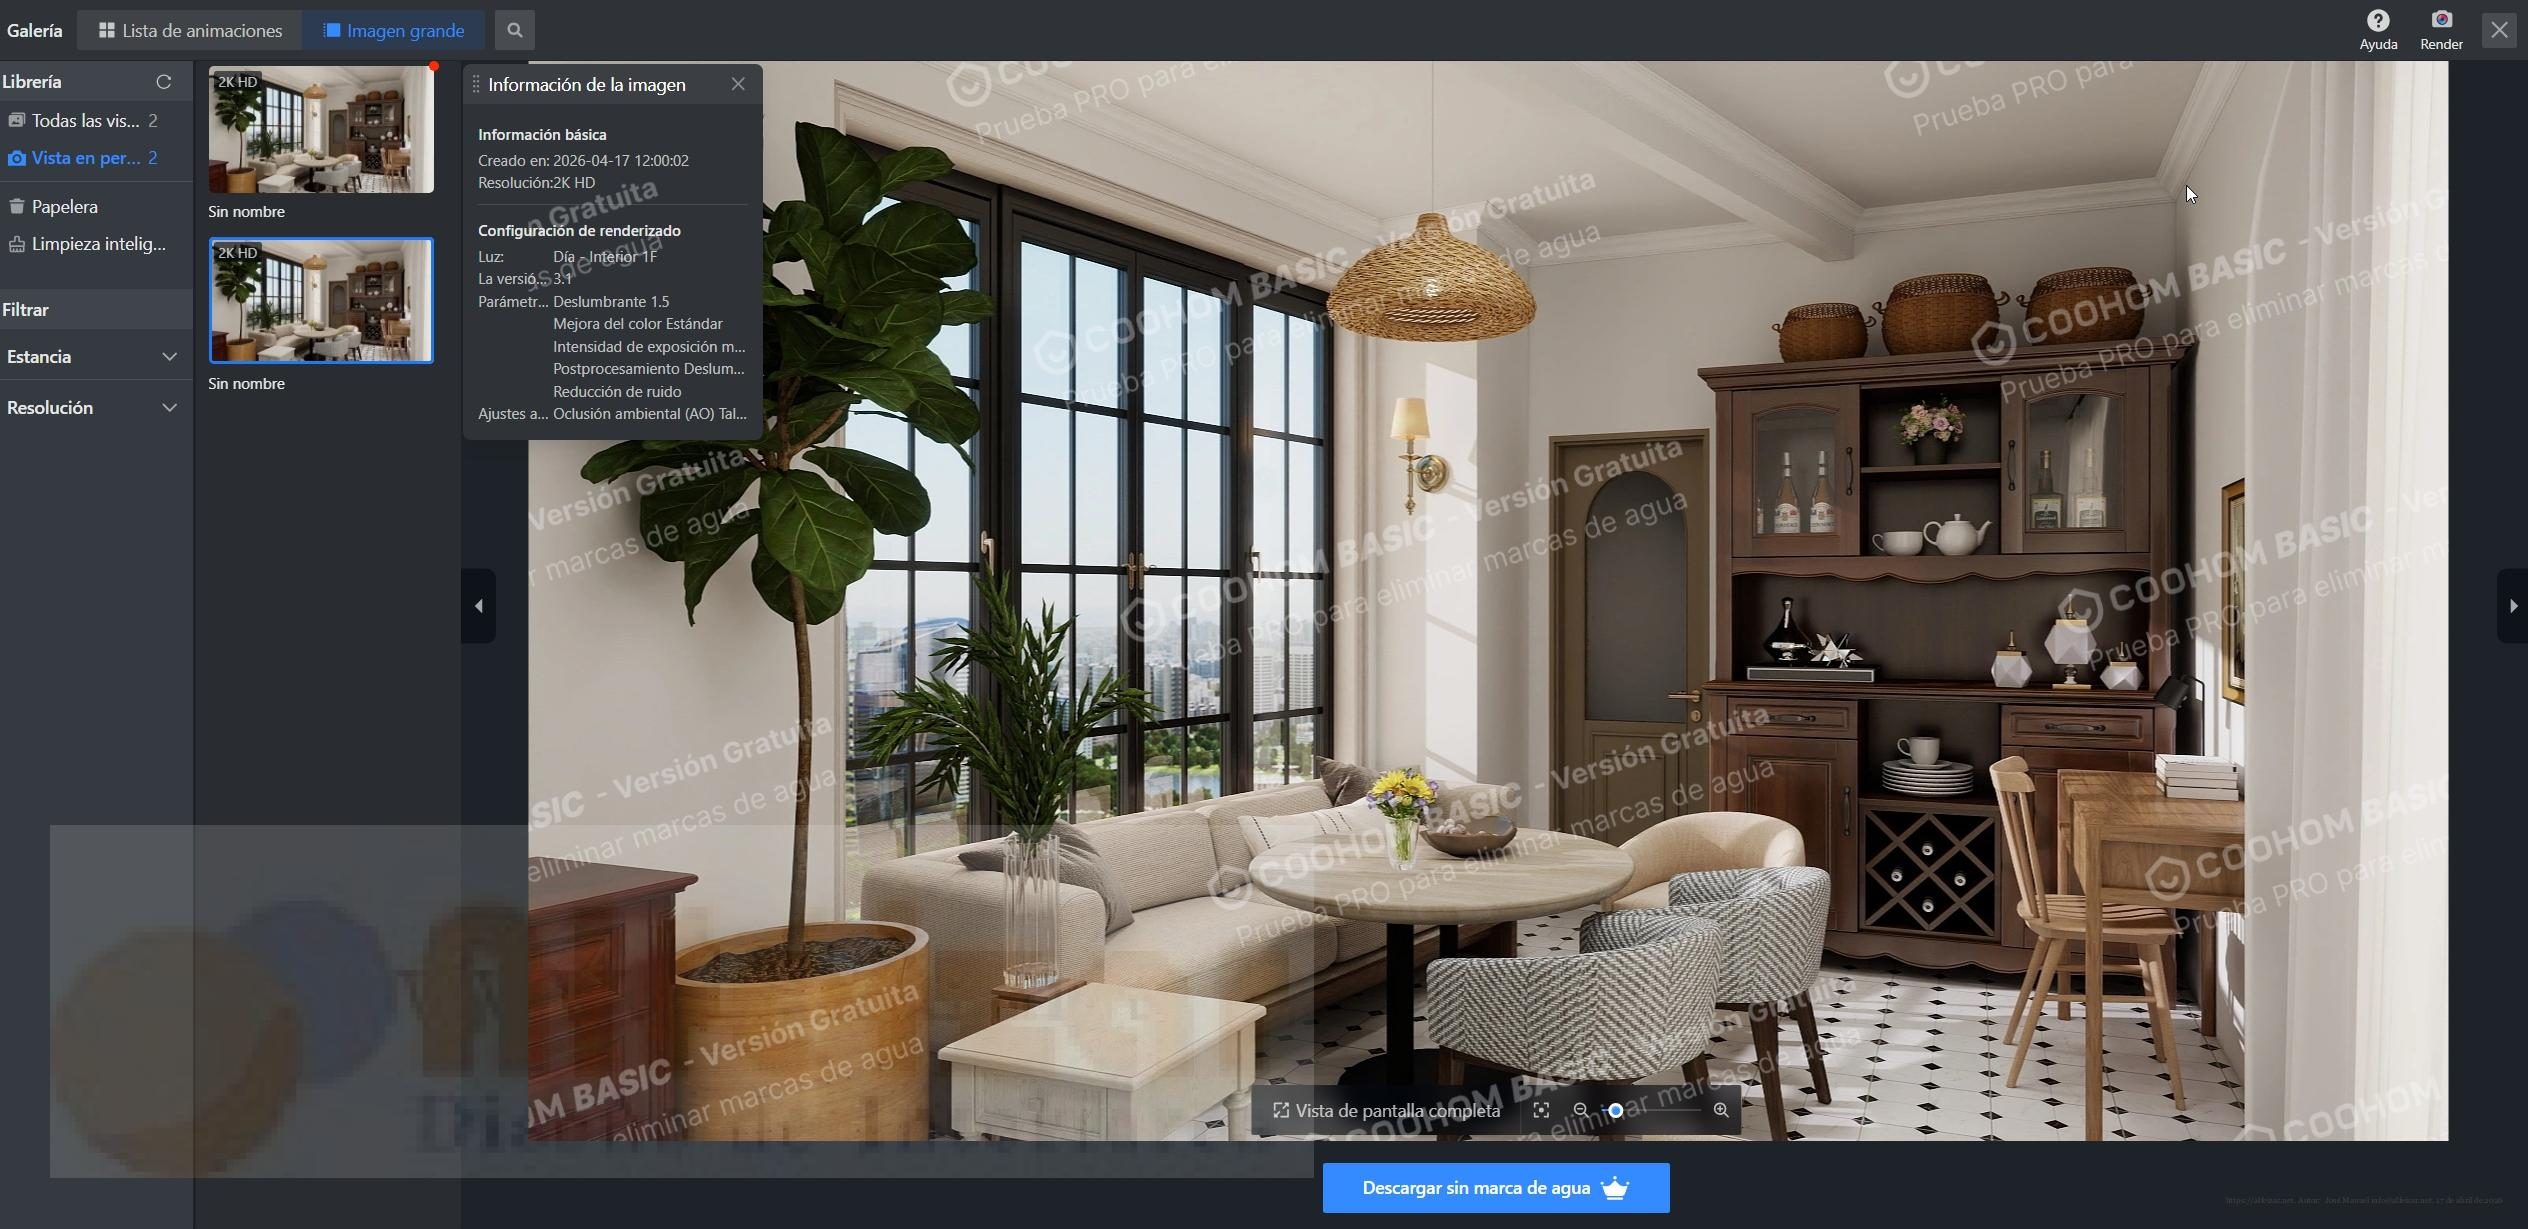Screen dimensions: 2528x1229
Task: Collapse the thumbnail panel with left arrow
Action: tap(478, 606)
